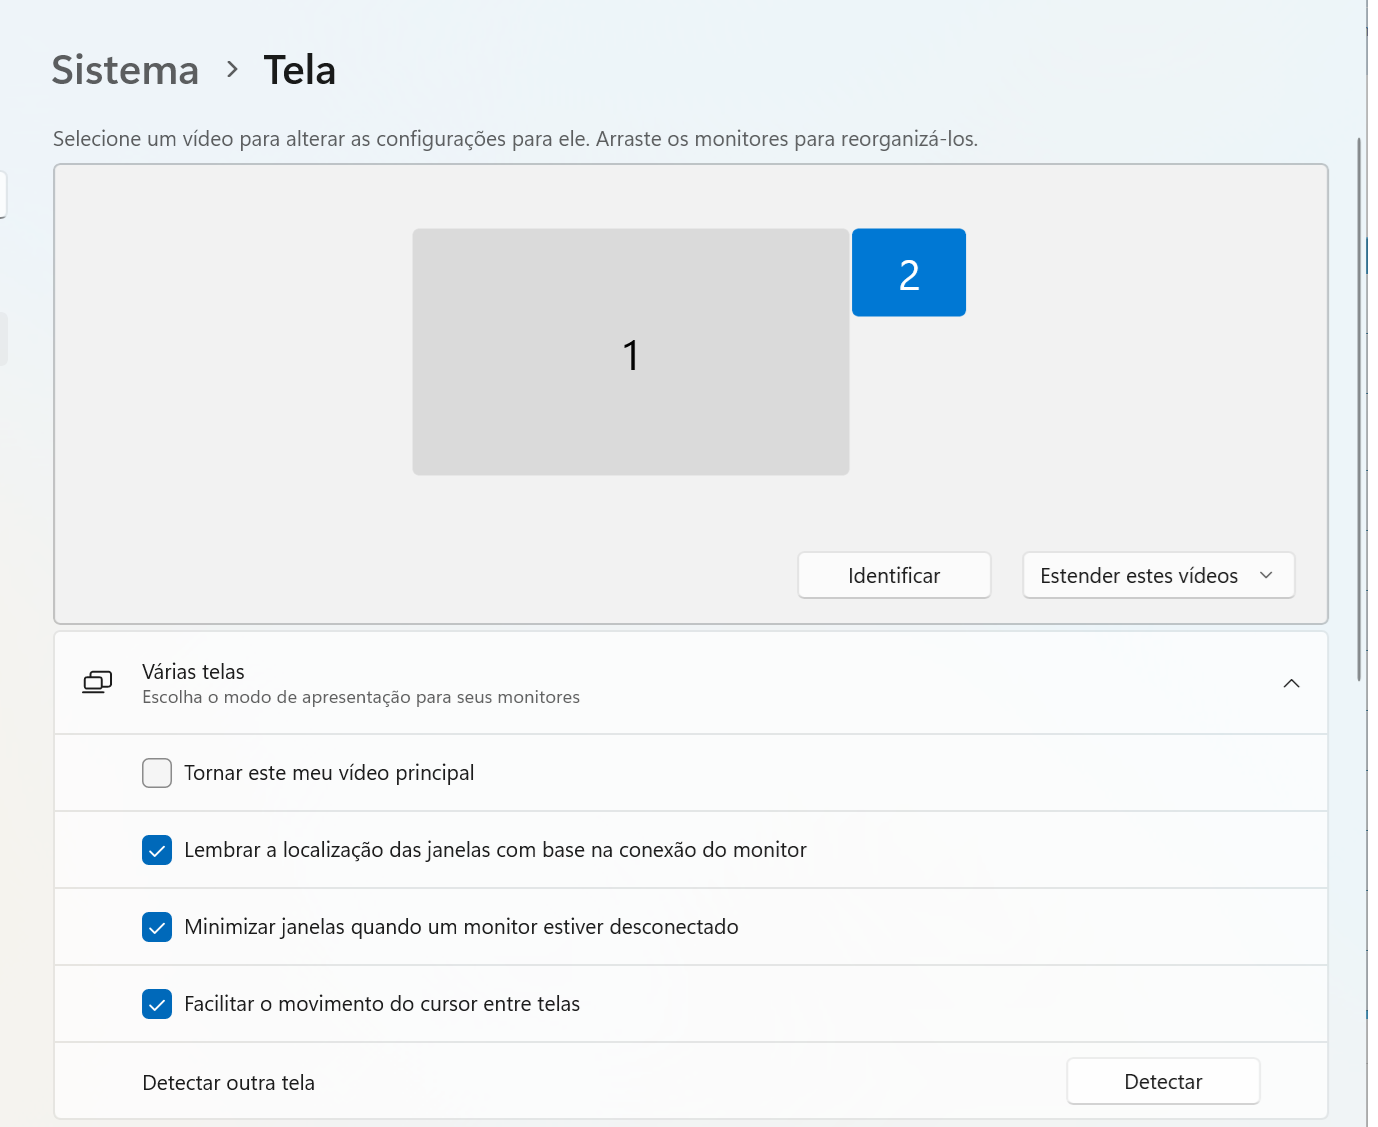Click the Várias telas section title
The image size is (1378, 1127).
tap(193, 672)
